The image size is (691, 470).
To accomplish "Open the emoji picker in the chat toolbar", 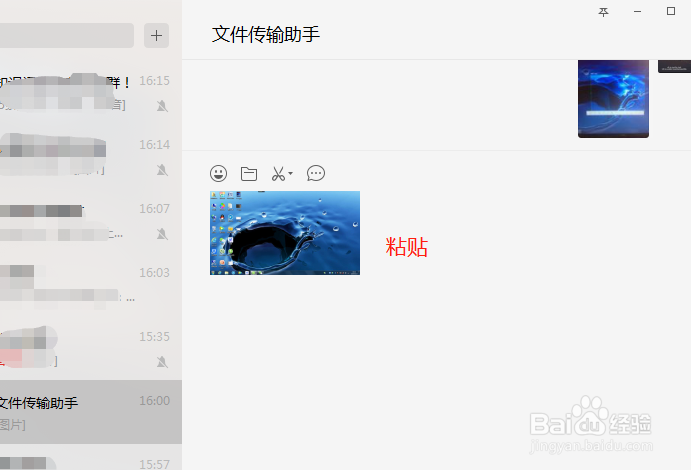I will [x=219, y=174].
